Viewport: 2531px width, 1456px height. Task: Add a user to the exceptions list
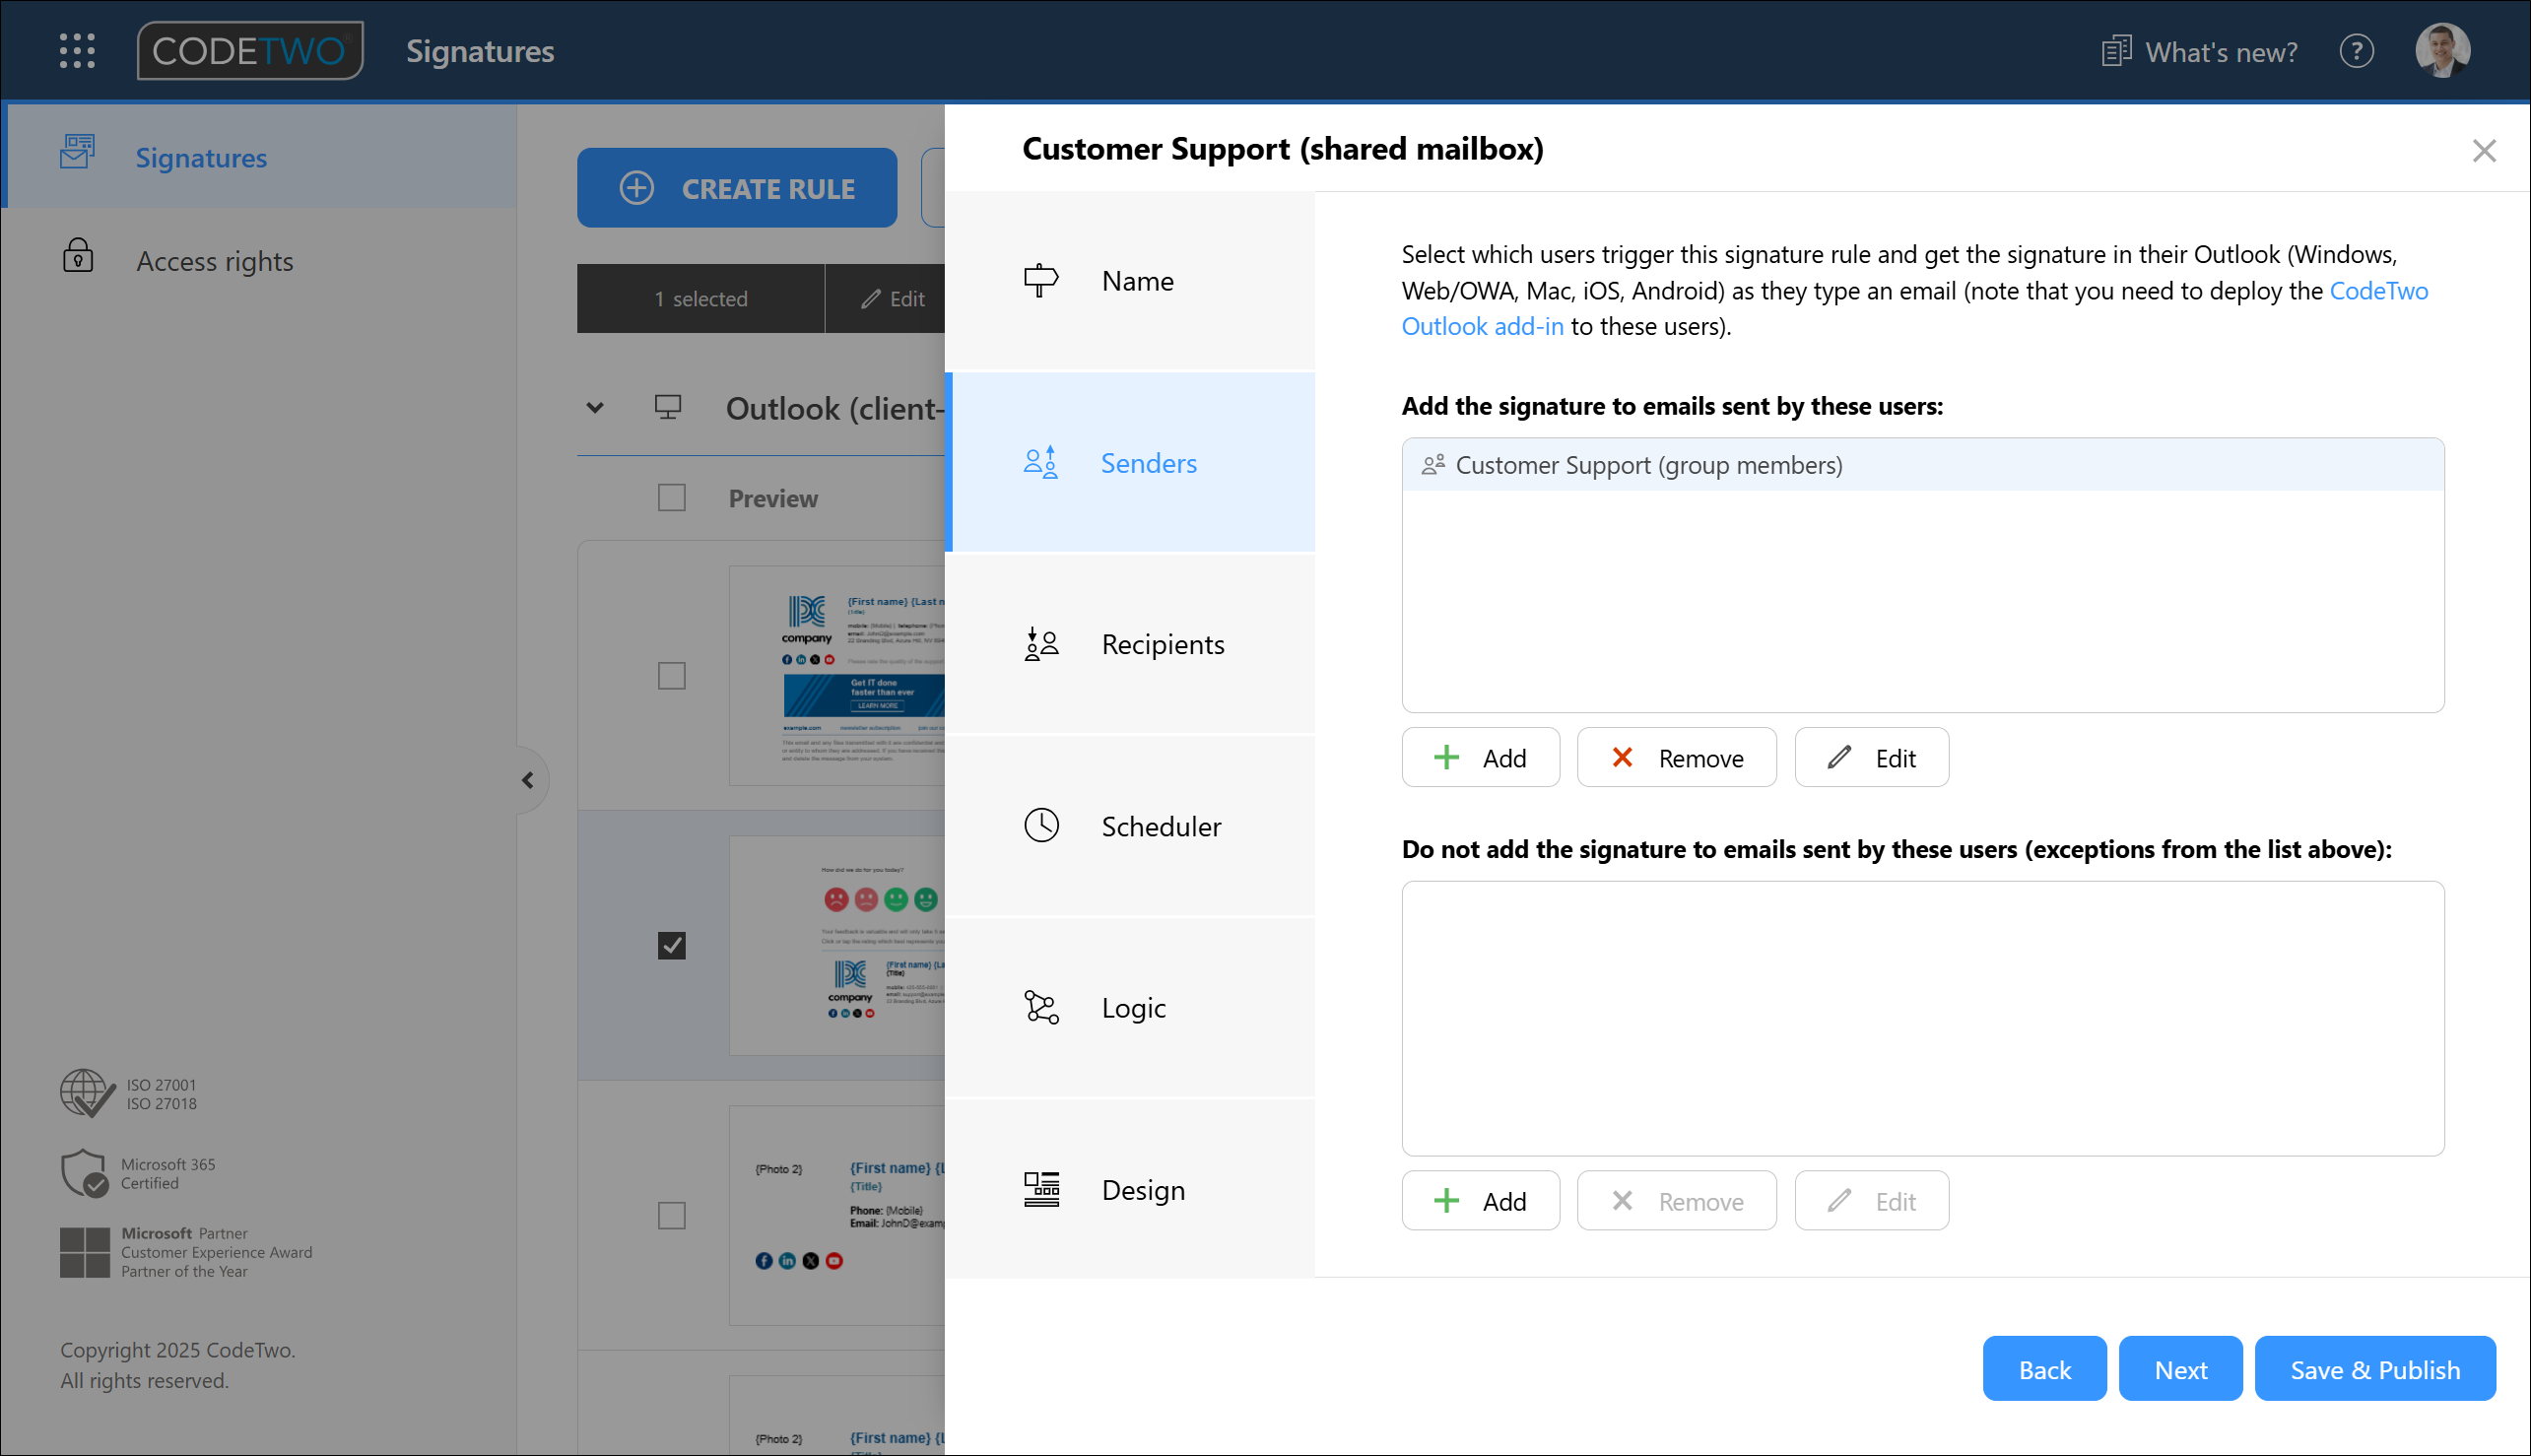click(1480, 1201)
